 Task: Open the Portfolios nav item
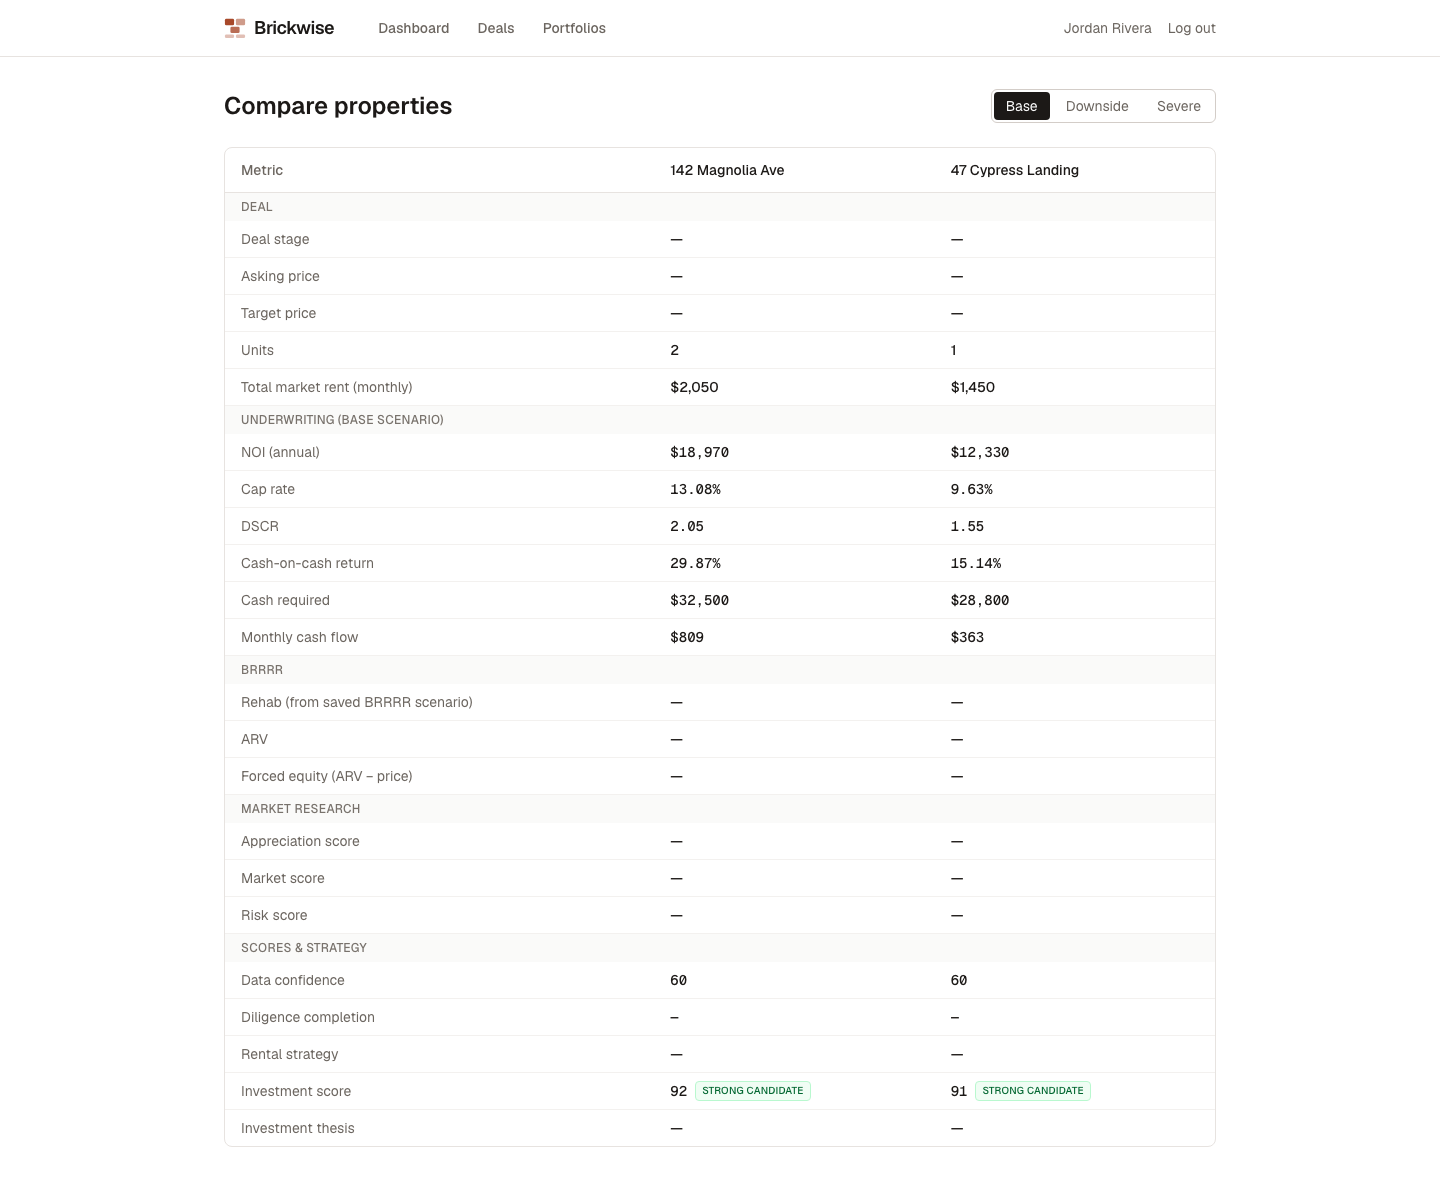[574, 28]
